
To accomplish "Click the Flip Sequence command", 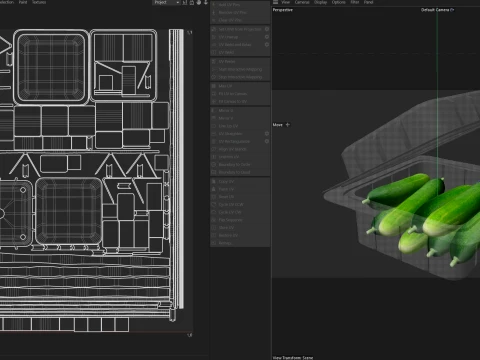I will tap(240, 220).
